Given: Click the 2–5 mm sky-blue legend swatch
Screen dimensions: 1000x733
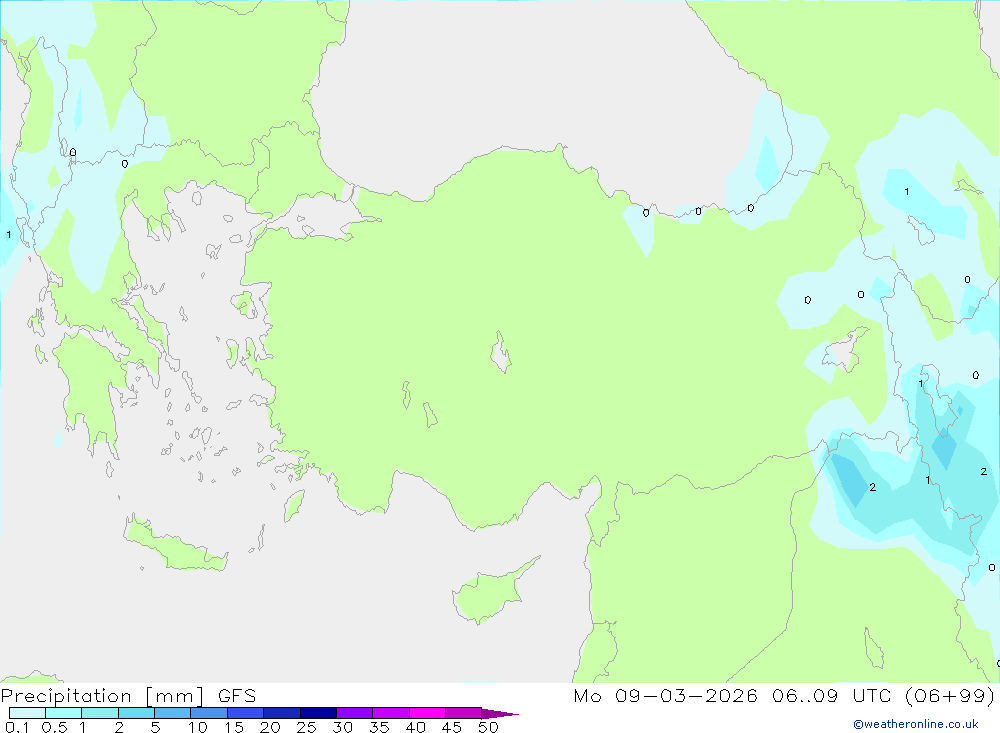Looking at the screenshot, I should point(136,713).
